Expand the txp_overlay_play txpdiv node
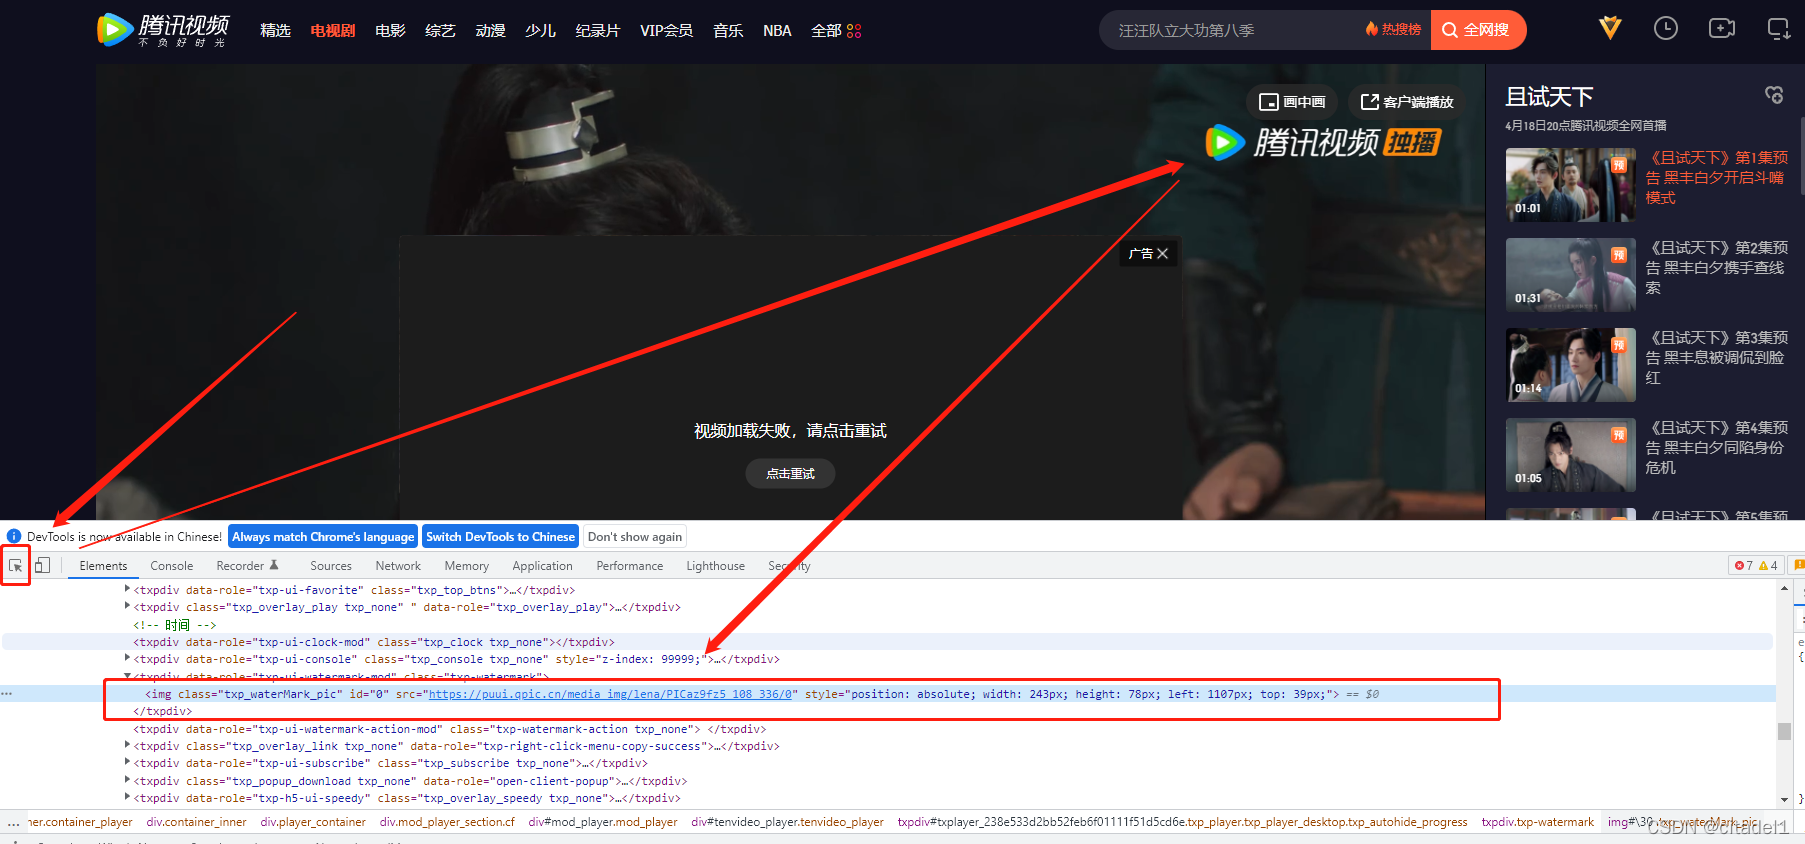The image size is (1805, 844). (127, 607)
